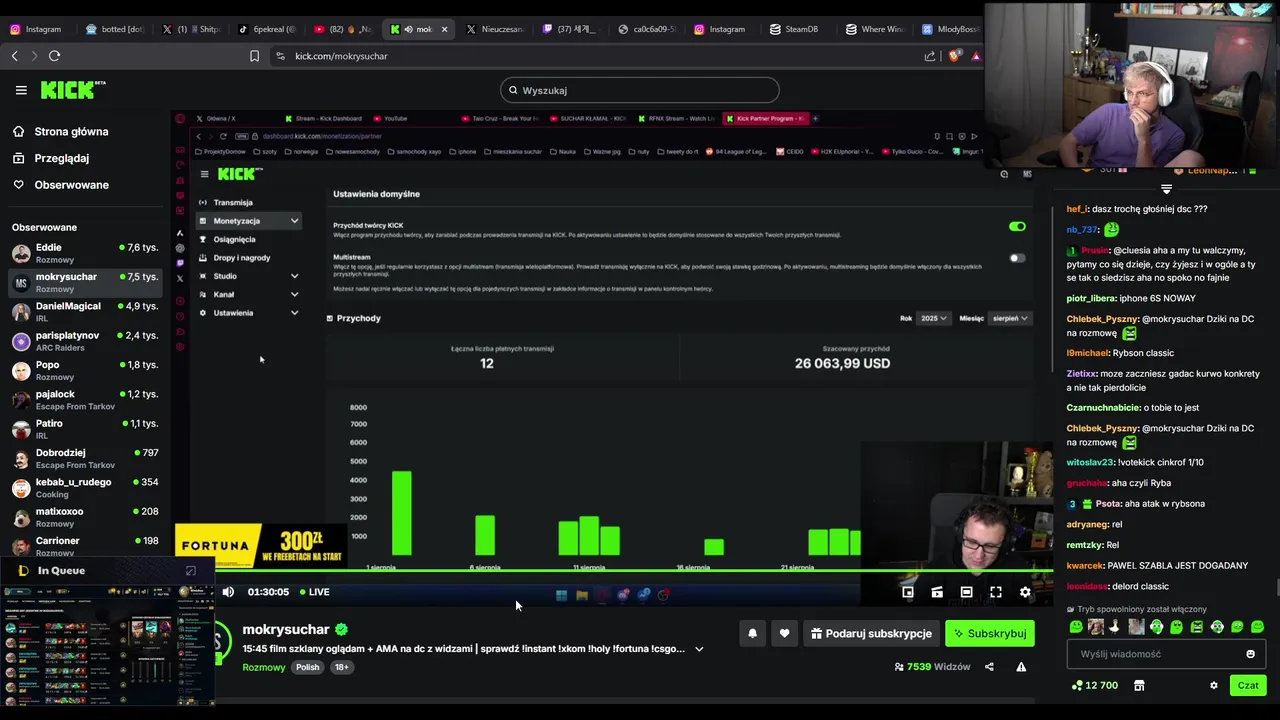Bookmark page with bookmark icon
This screenshot has height=720, width=1280.
(254, 56)
